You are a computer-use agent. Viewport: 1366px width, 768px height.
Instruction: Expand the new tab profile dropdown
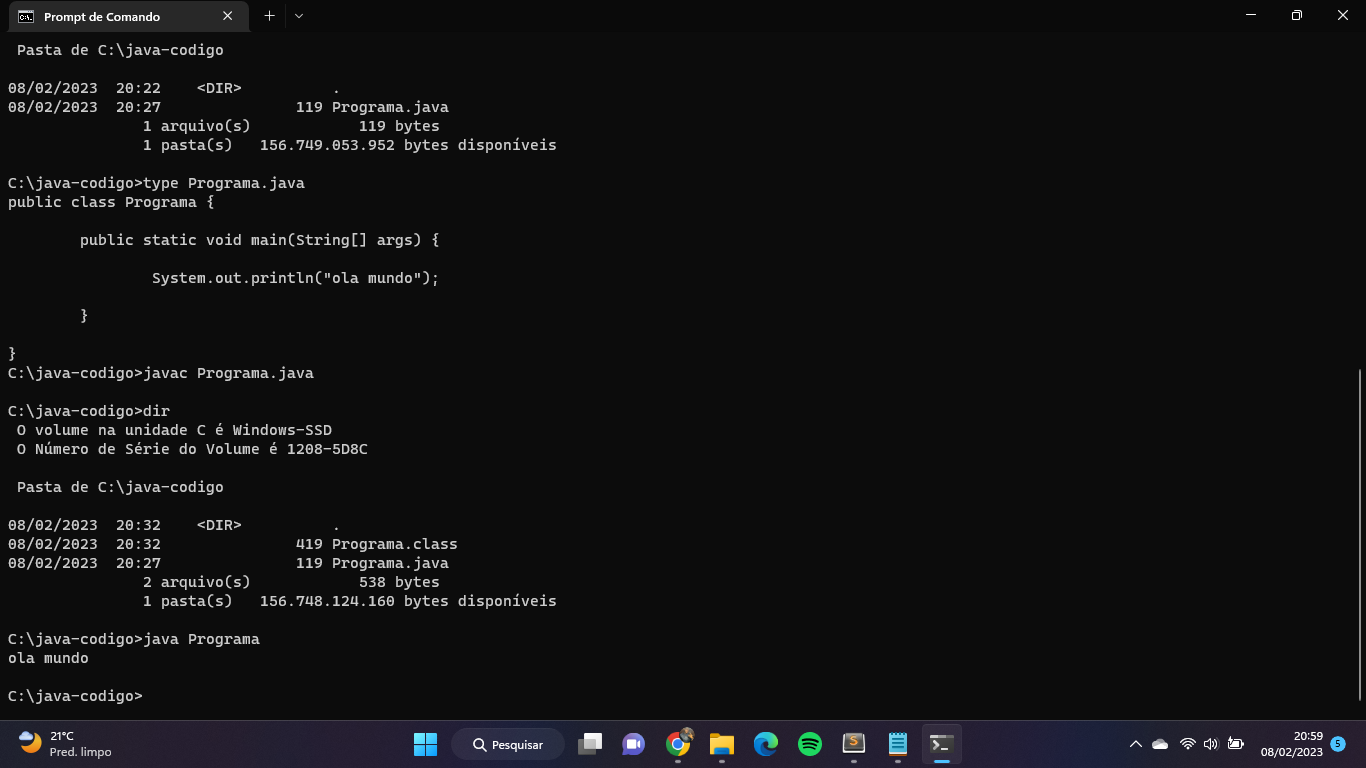(x=299, y=16)
